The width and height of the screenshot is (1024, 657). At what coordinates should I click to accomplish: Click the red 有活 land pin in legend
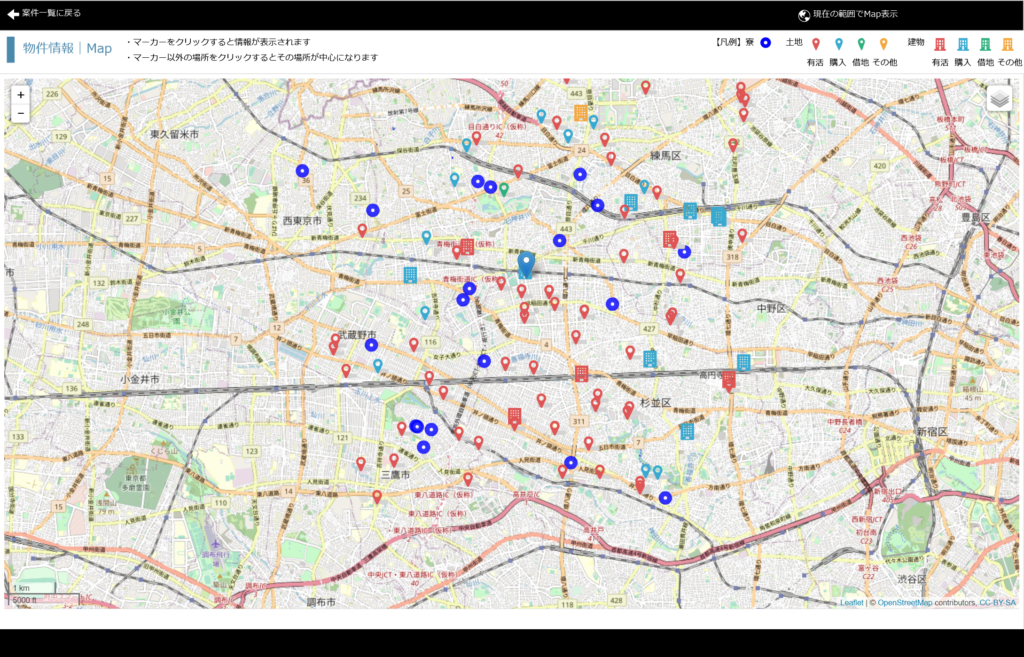(816, 44)
